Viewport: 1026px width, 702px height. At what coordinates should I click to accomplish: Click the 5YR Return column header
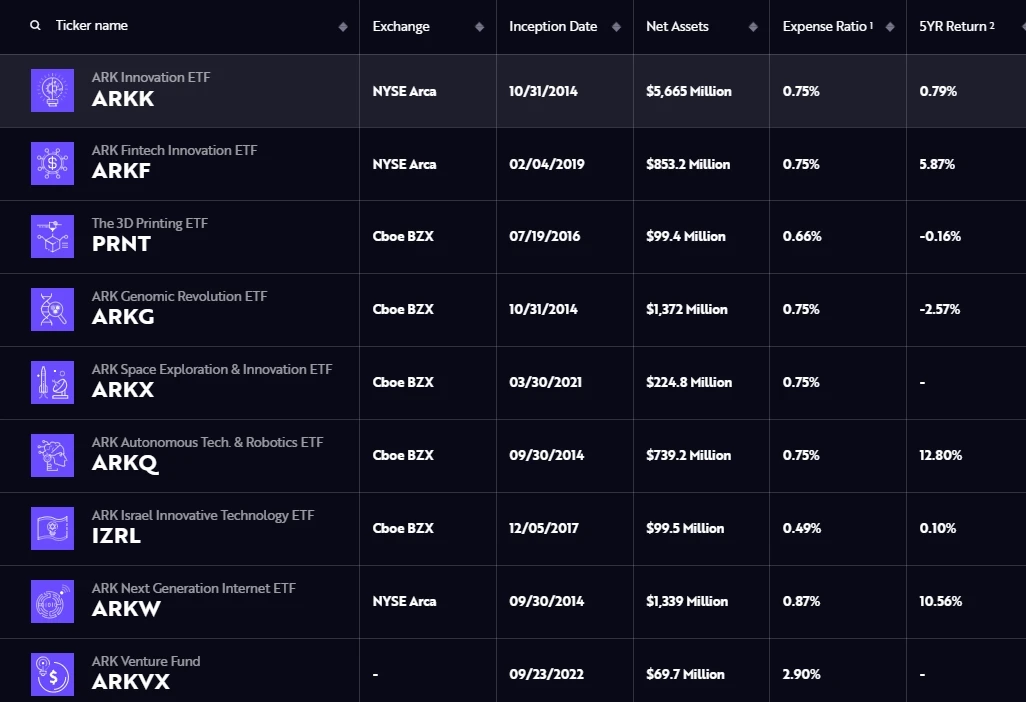(957, 27)
